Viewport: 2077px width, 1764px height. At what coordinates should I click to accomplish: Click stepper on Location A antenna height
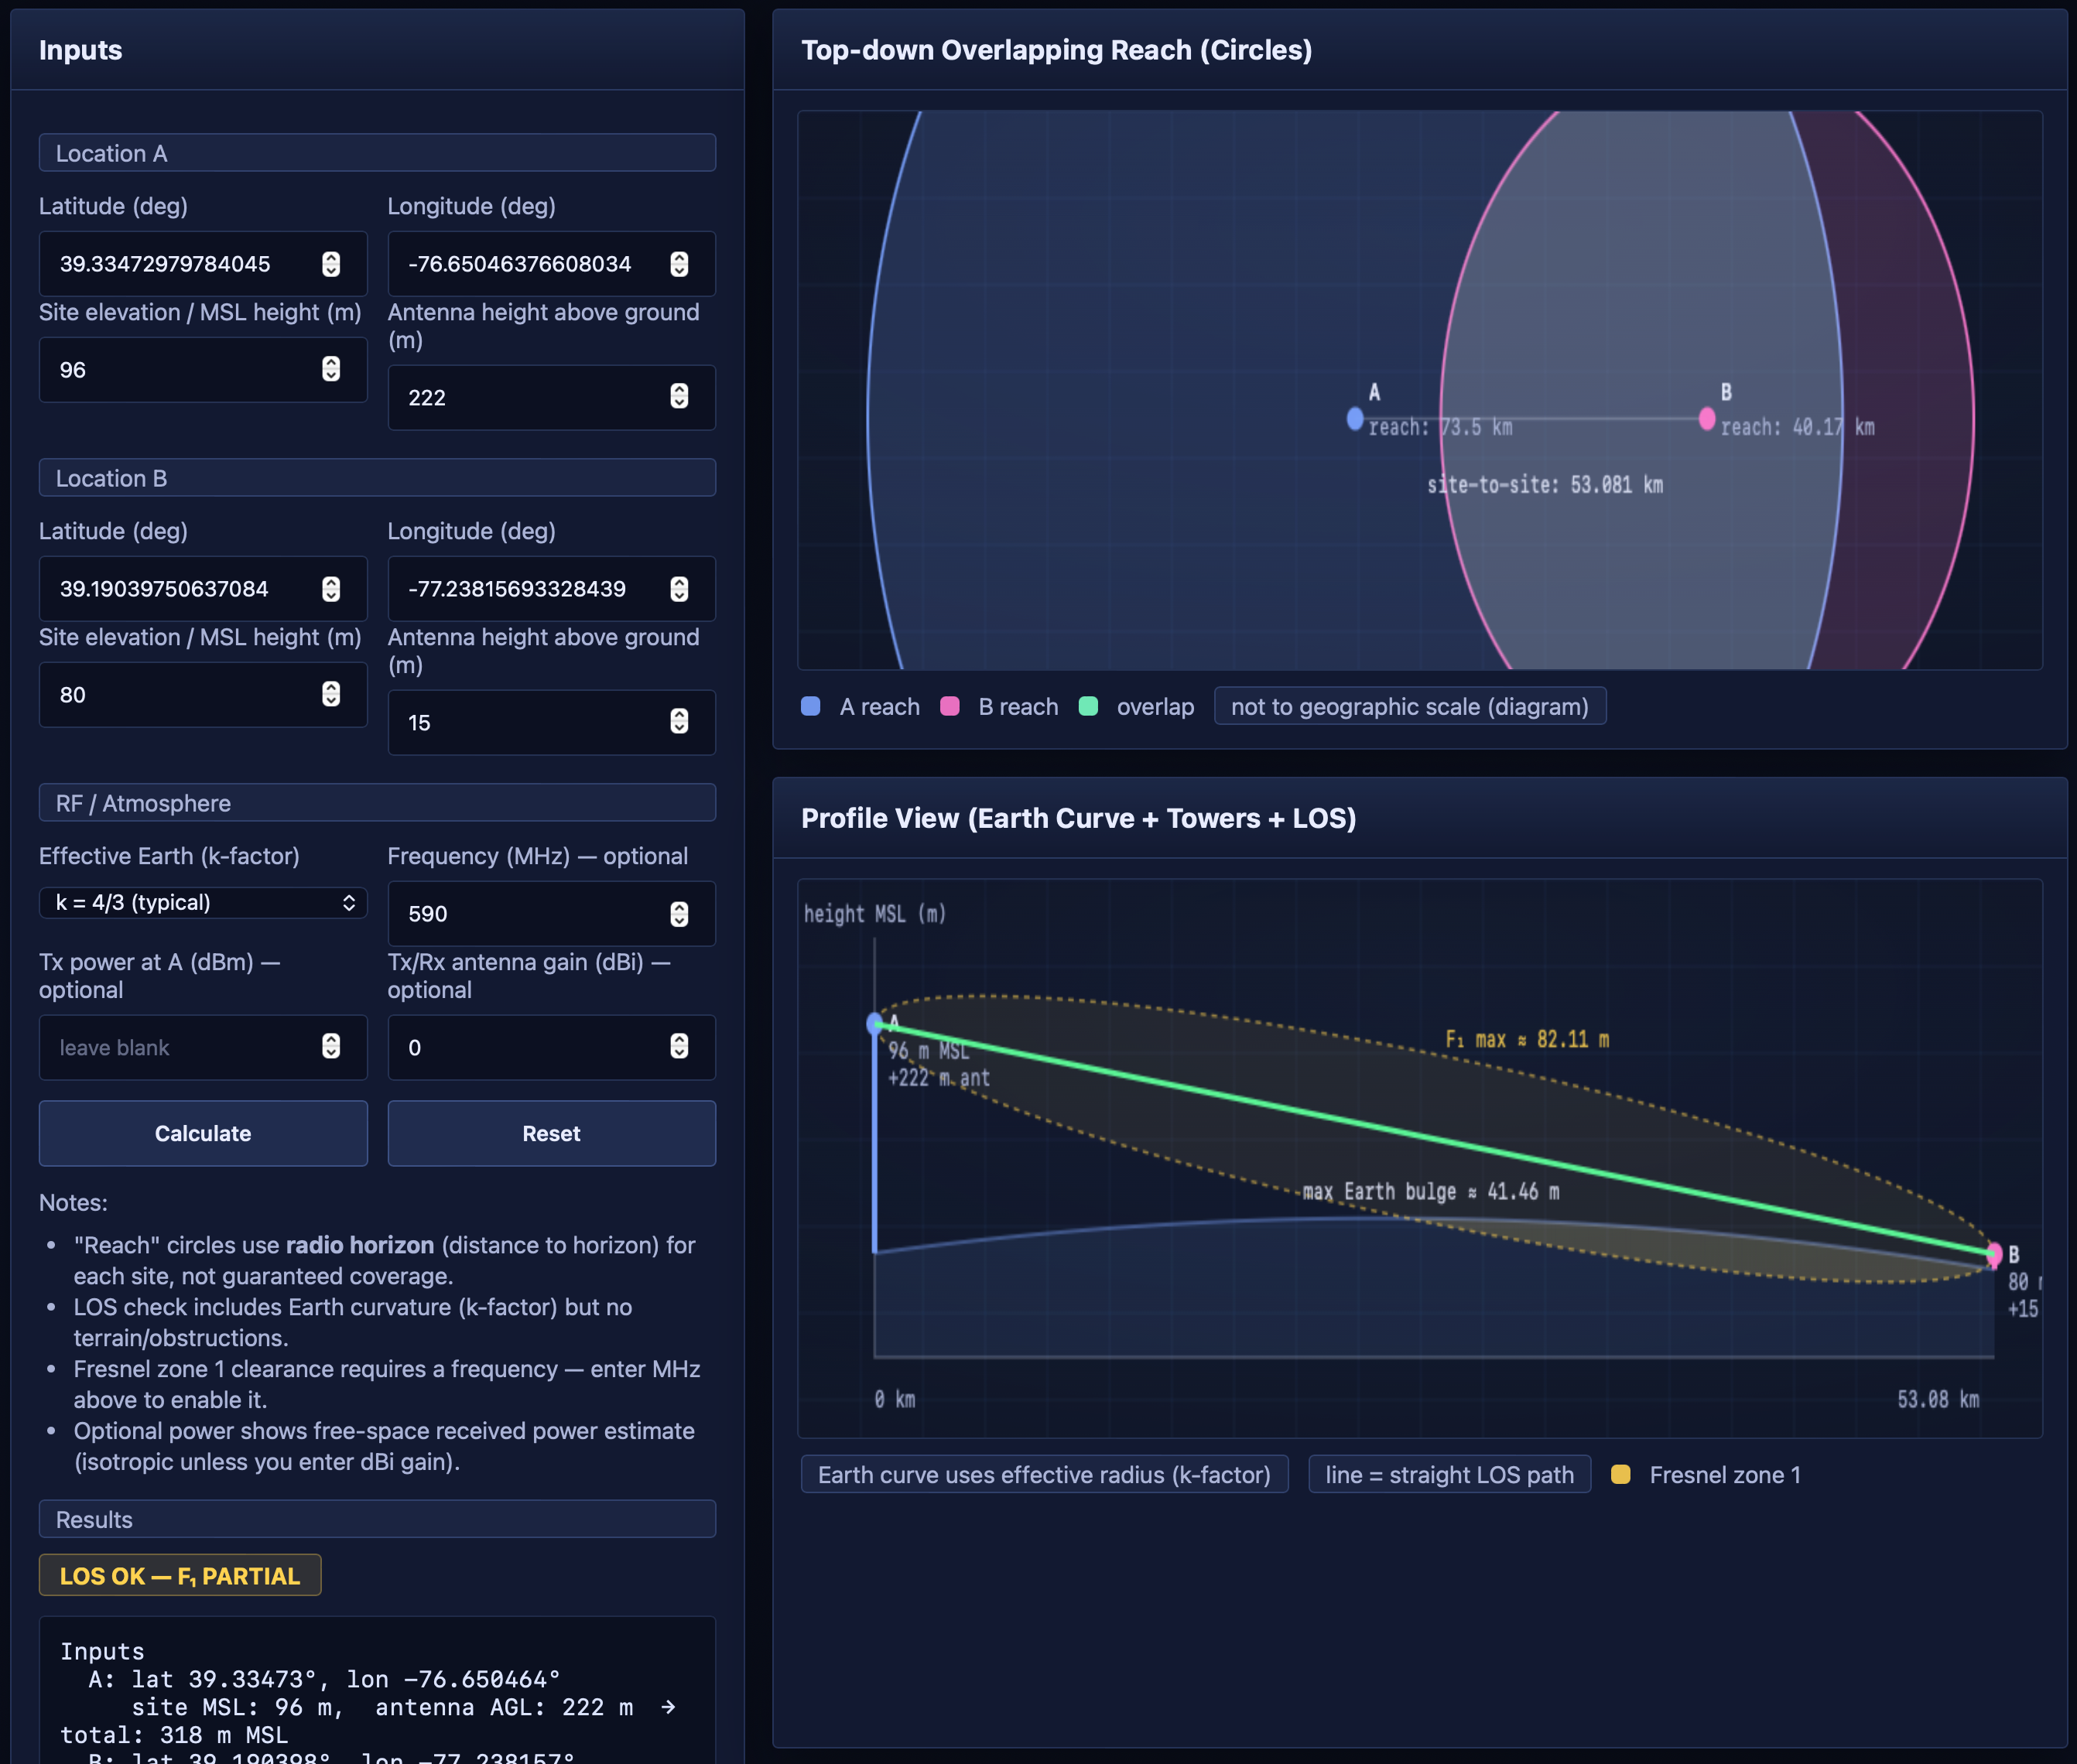tap(679, 397)
